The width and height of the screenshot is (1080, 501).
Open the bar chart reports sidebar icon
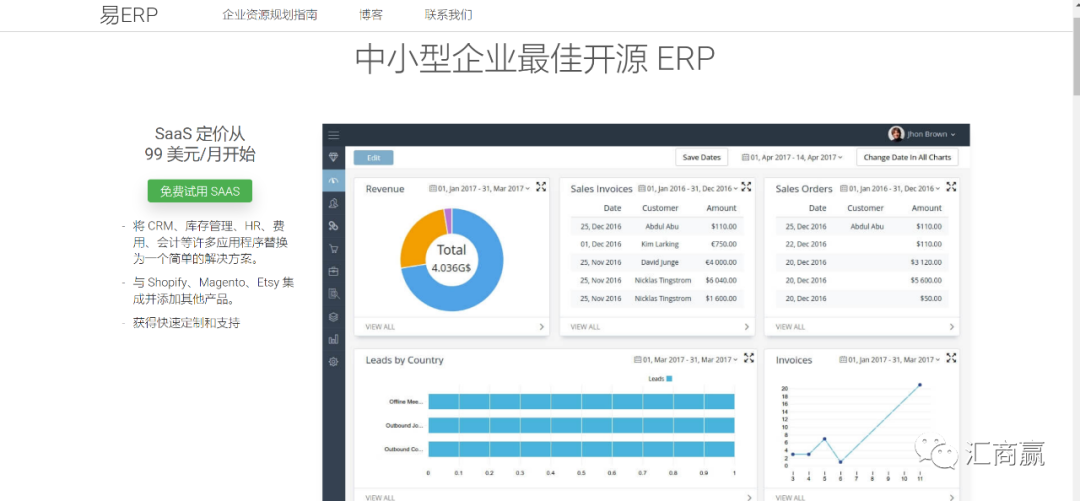pos(334,339)
